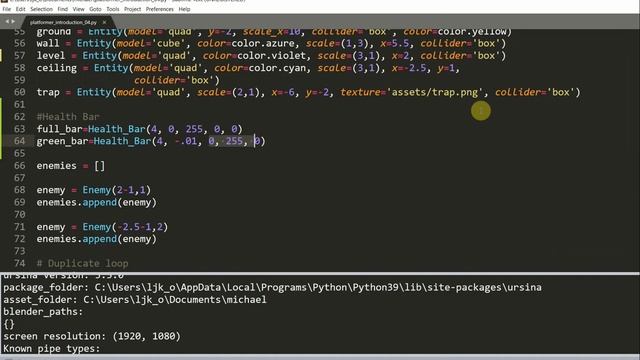Screen dimensions: 640x360
Task: Close the platformer_introduction_04.py tab
Action: (x=104, y=22)
